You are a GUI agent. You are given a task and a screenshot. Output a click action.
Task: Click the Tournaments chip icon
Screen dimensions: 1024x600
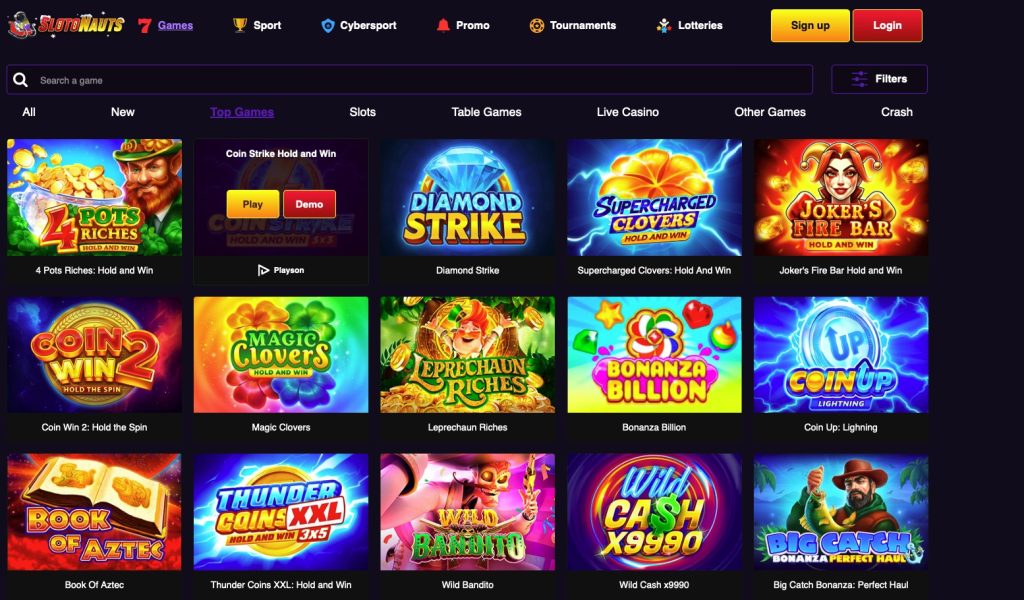(537, 25)
